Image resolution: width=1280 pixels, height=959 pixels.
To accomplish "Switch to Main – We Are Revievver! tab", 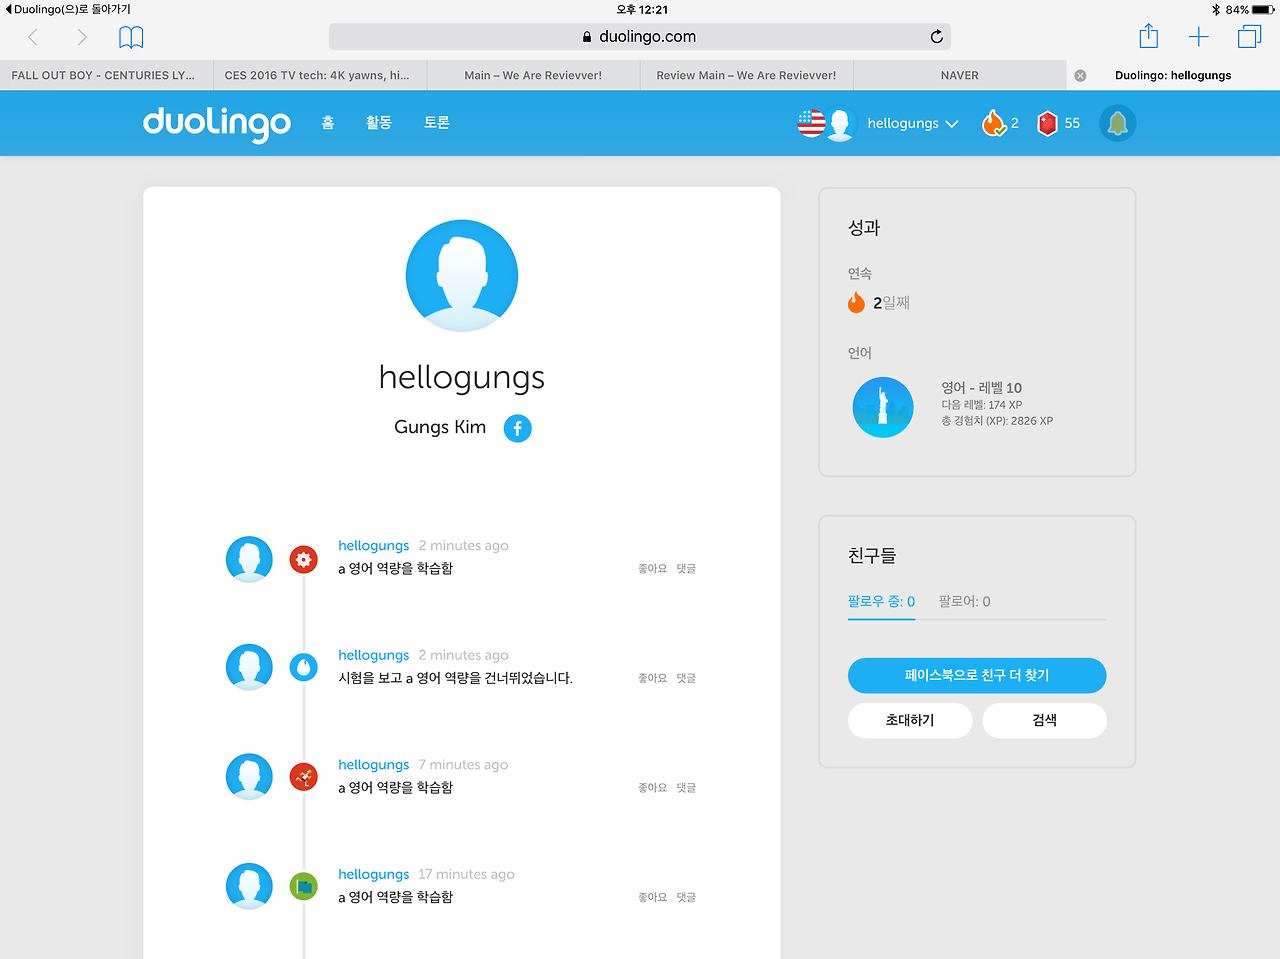I will (533, 75).
